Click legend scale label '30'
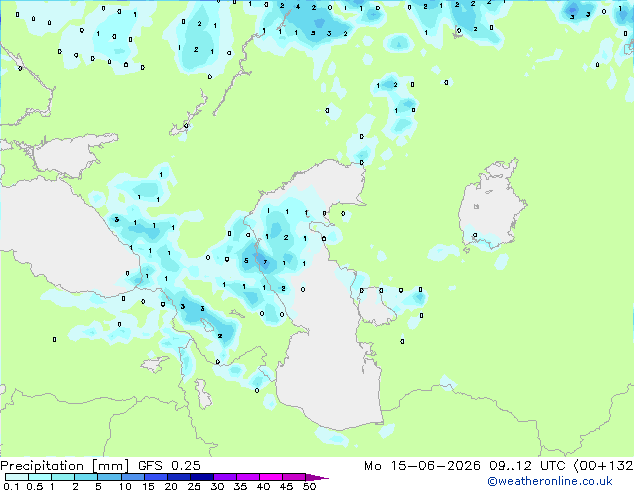634x490 pixels. pos(217,486)
